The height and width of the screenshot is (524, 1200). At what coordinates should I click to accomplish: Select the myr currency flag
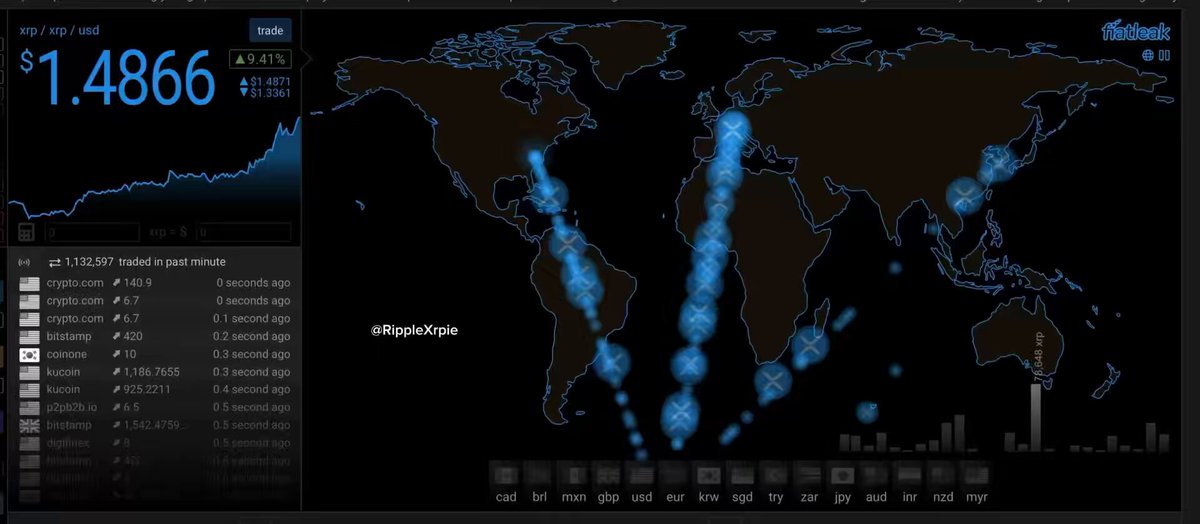coord(977,475)
